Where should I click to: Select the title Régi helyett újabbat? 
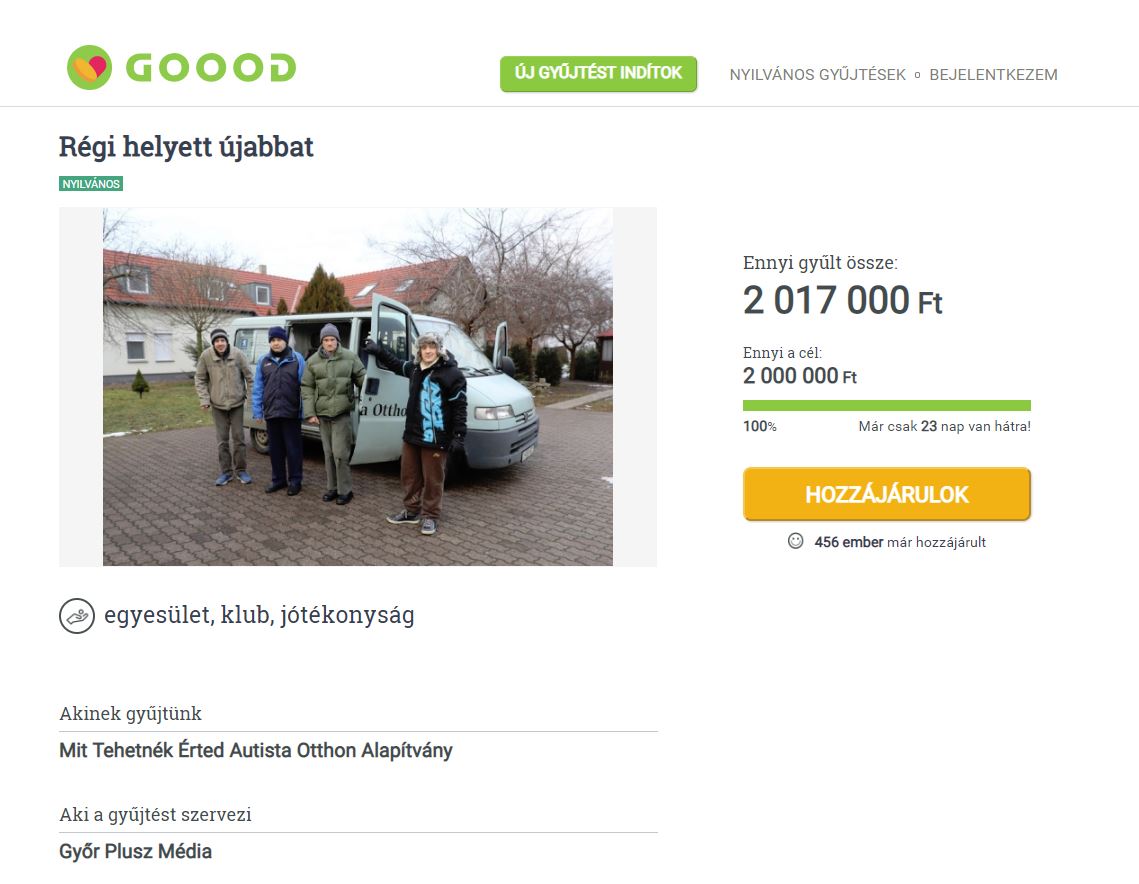point(186,147)
